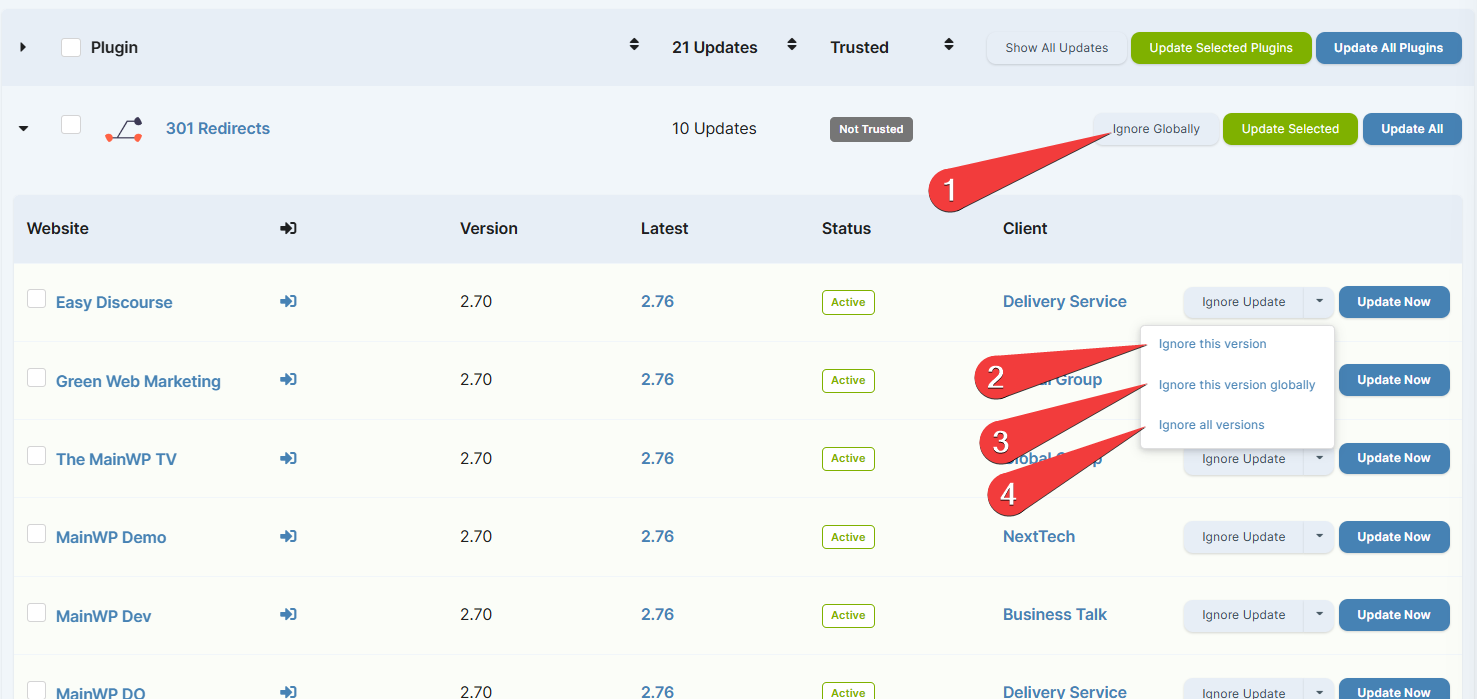Select the checkbox next to Easy Discourse
1477x699 pixels.
point(36,298)
